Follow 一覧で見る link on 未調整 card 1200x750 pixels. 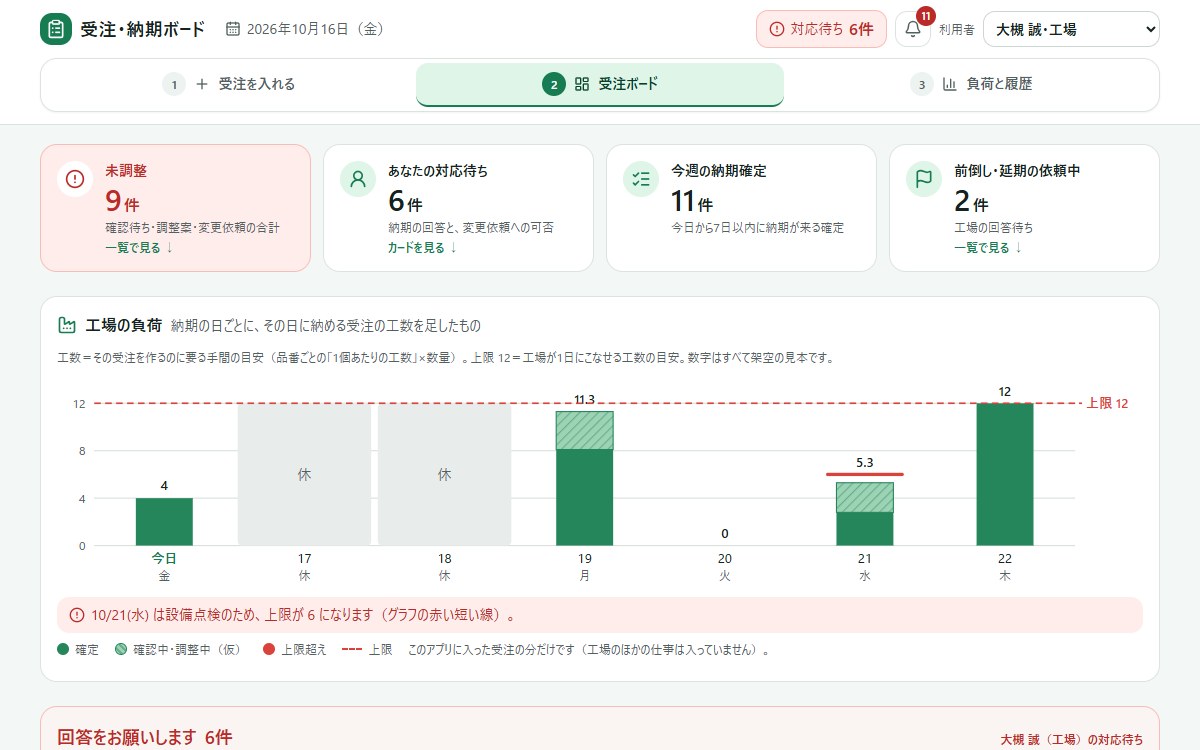[139, 248]
